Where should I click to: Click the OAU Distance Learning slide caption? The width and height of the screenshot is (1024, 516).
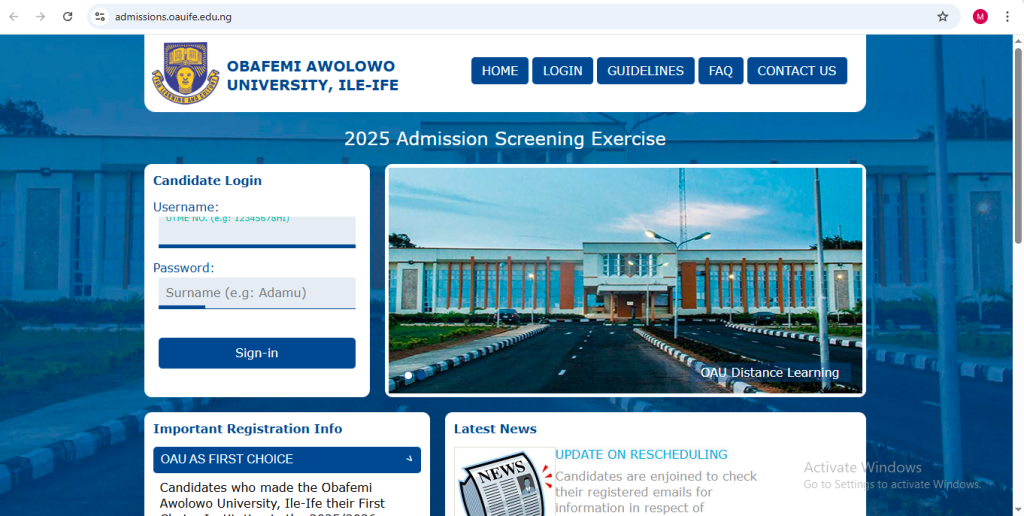(x=769, y=372)
